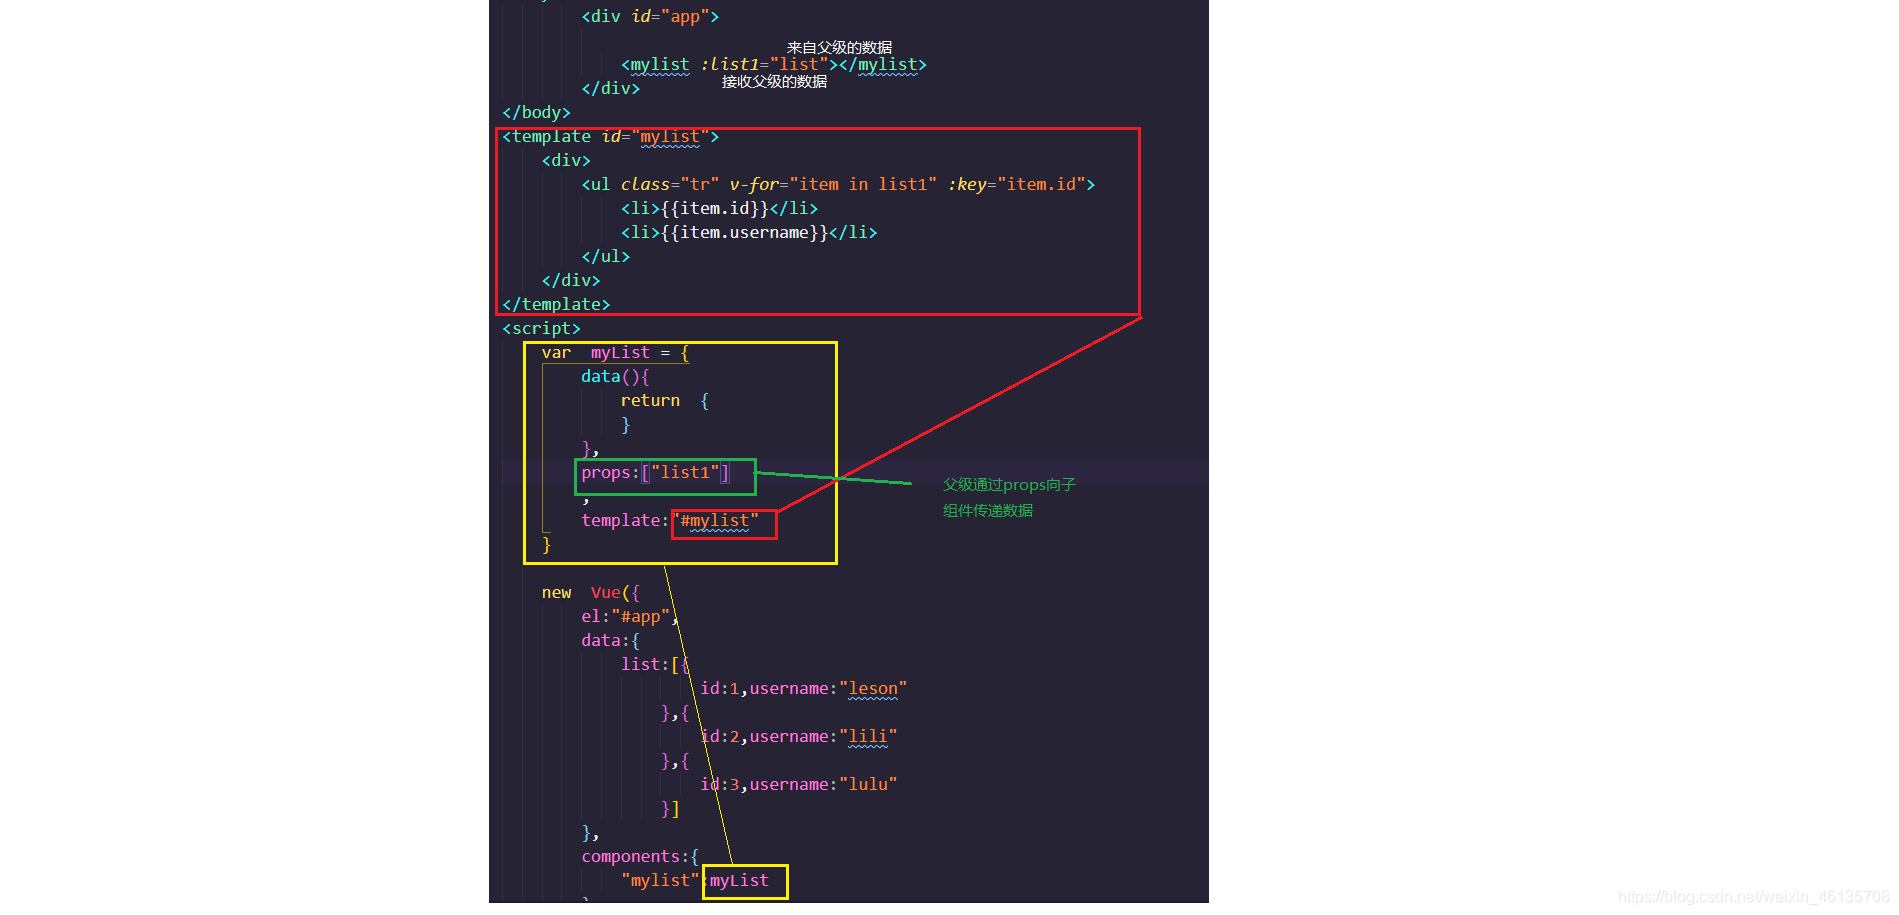
Task: Click the data:{ line in Vue instance
Action: 610,641
